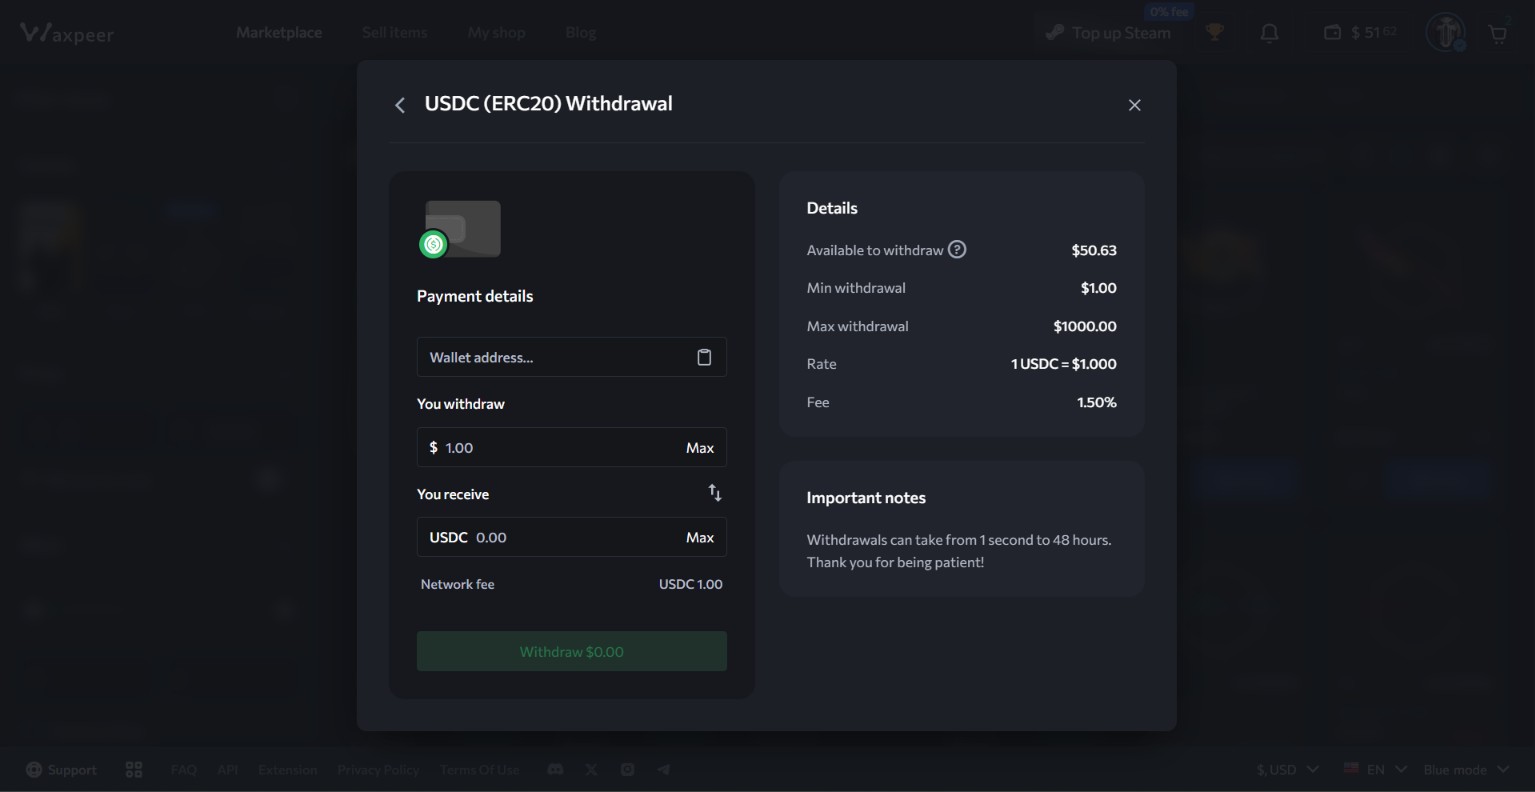Open the Available to withdraw help icon

[x=957, y=250]
